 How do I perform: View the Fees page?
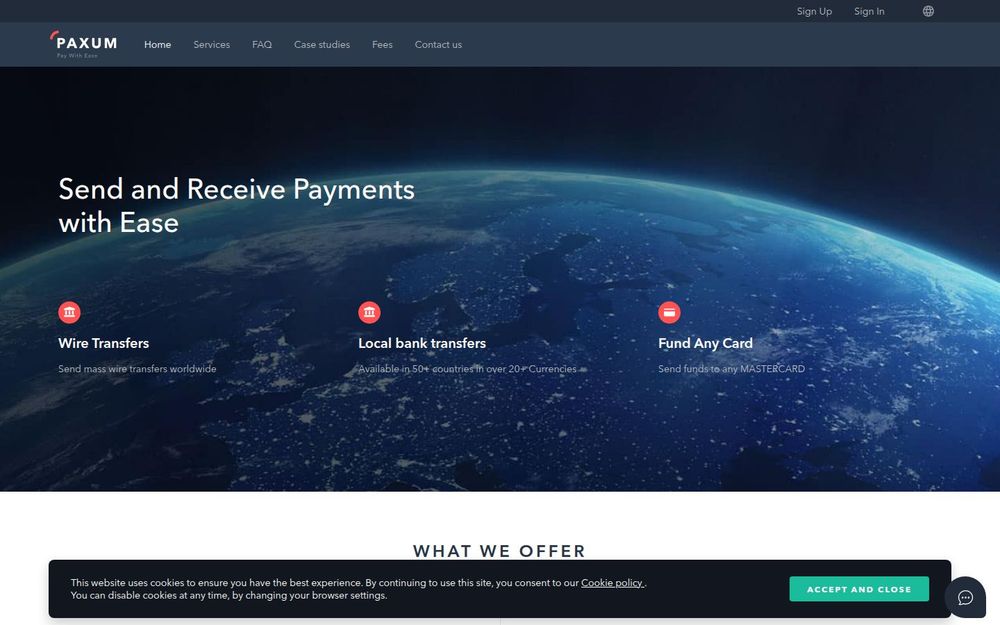coord(382,45)
